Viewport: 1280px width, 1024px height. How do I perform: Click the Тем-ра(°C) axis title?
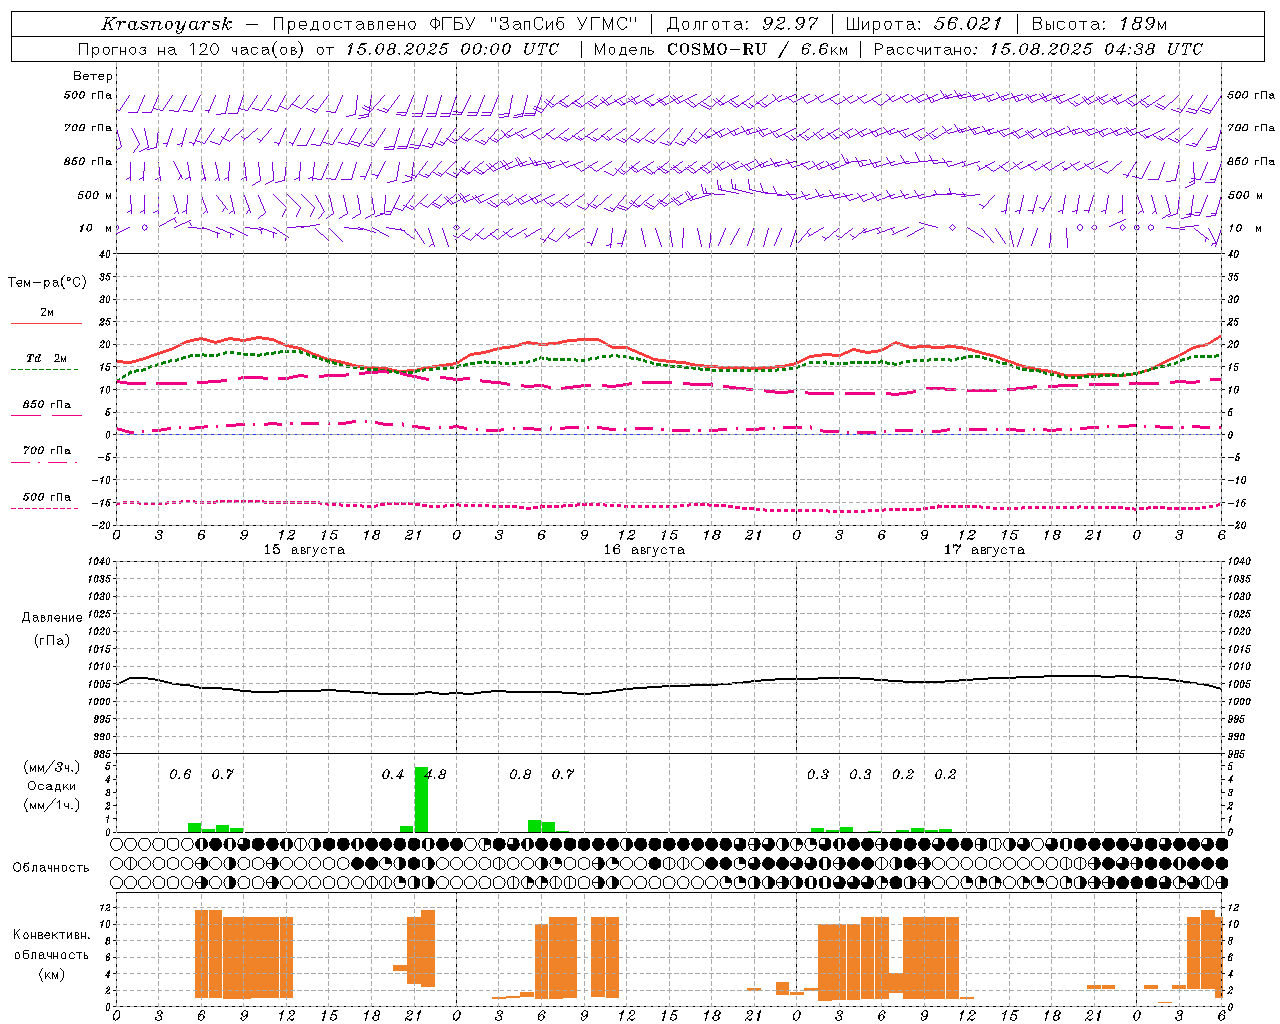tap(47, 283)
